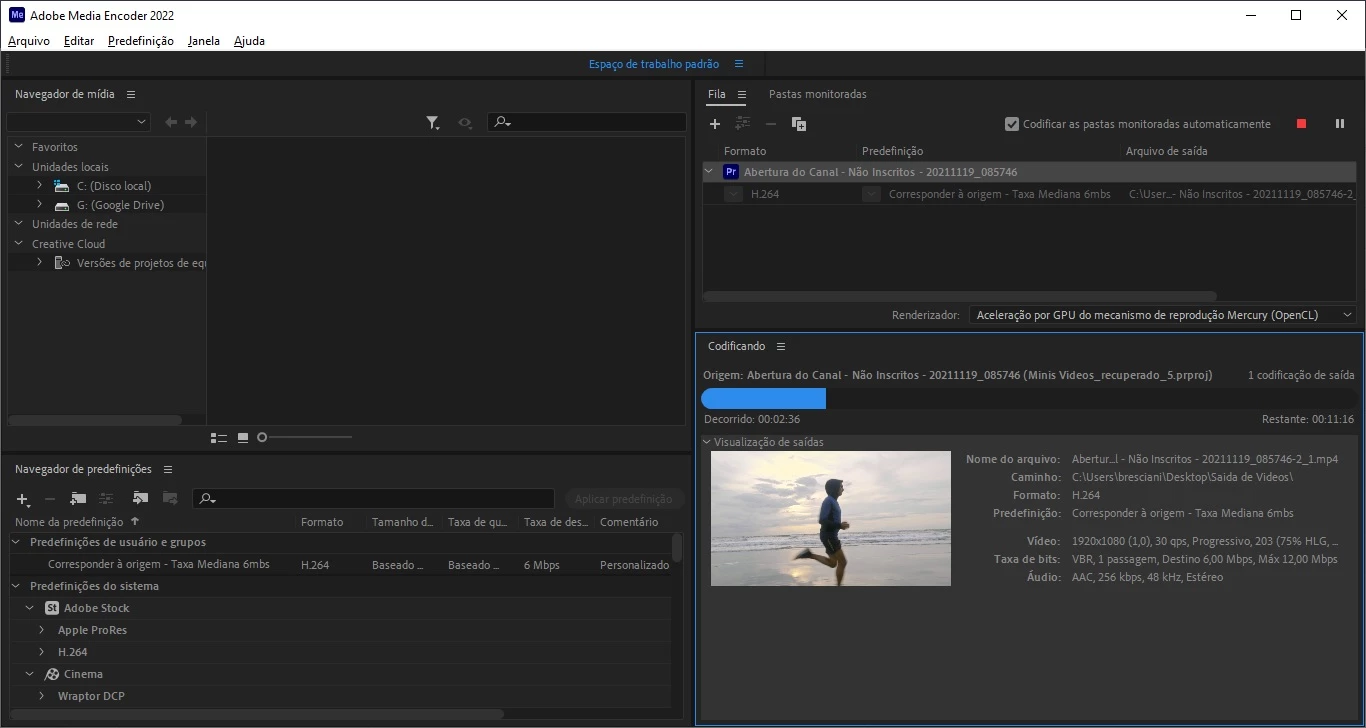Open preset settings icon
The image size is (1366, 728).
(x=106, y=498)
